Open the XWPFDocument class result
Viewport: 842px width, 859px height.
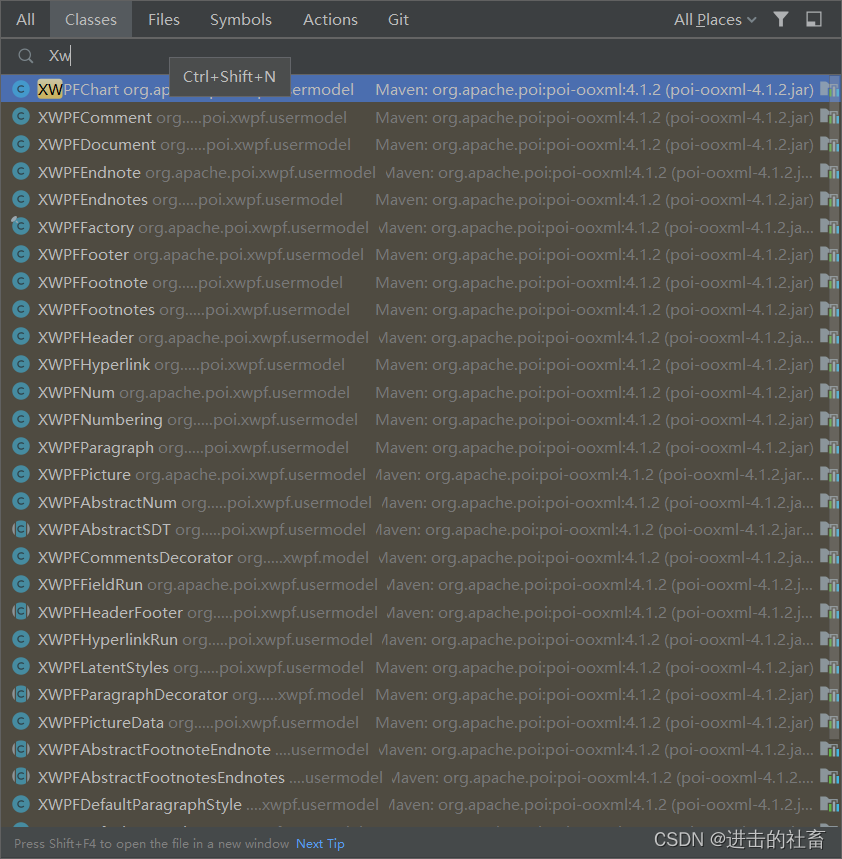pos(421,144)
